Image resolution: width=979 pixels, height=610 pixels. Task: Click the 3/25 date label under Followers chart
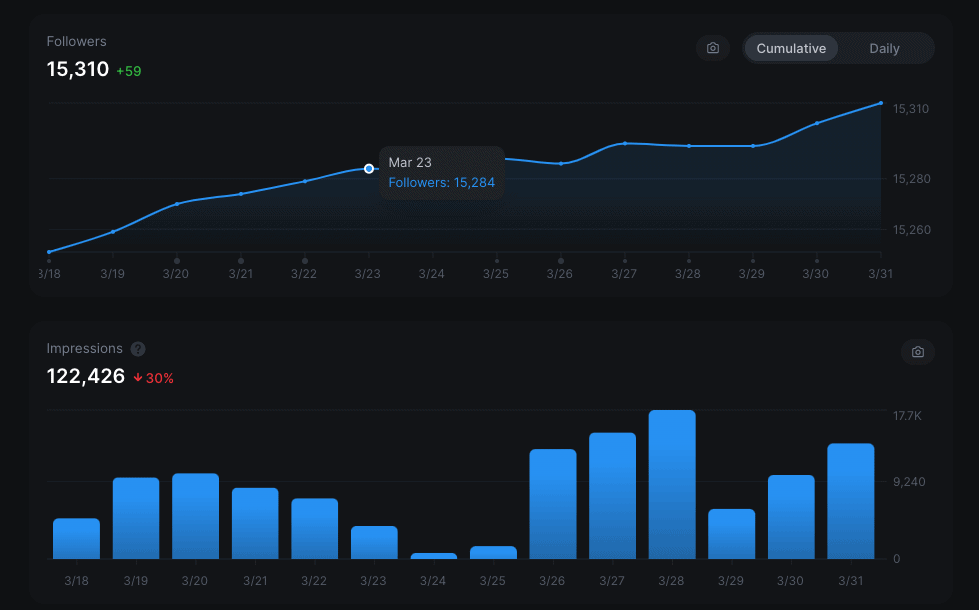coord(496,273)
